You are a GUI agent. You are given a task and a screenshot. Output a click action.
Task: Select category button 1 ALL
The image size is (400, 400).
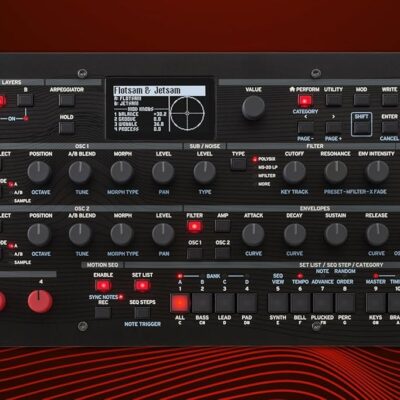click(x=180, y=303)
